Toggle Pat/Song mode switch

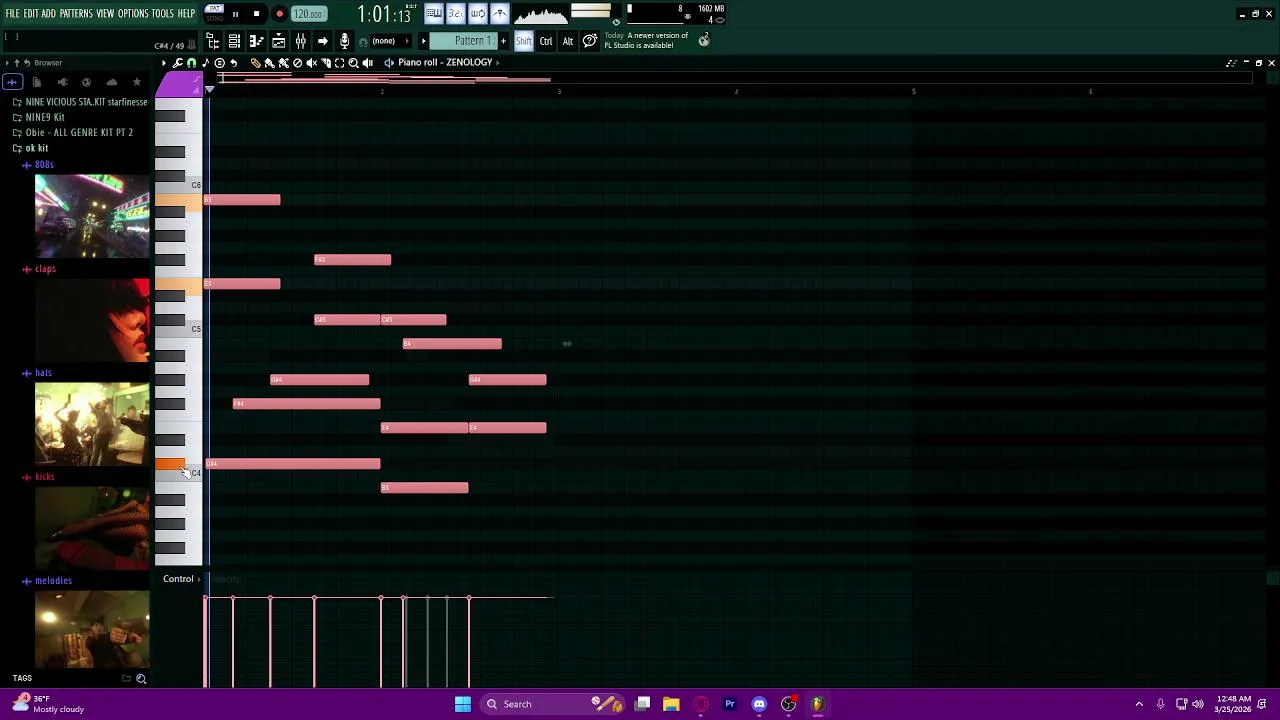point(215,13)
